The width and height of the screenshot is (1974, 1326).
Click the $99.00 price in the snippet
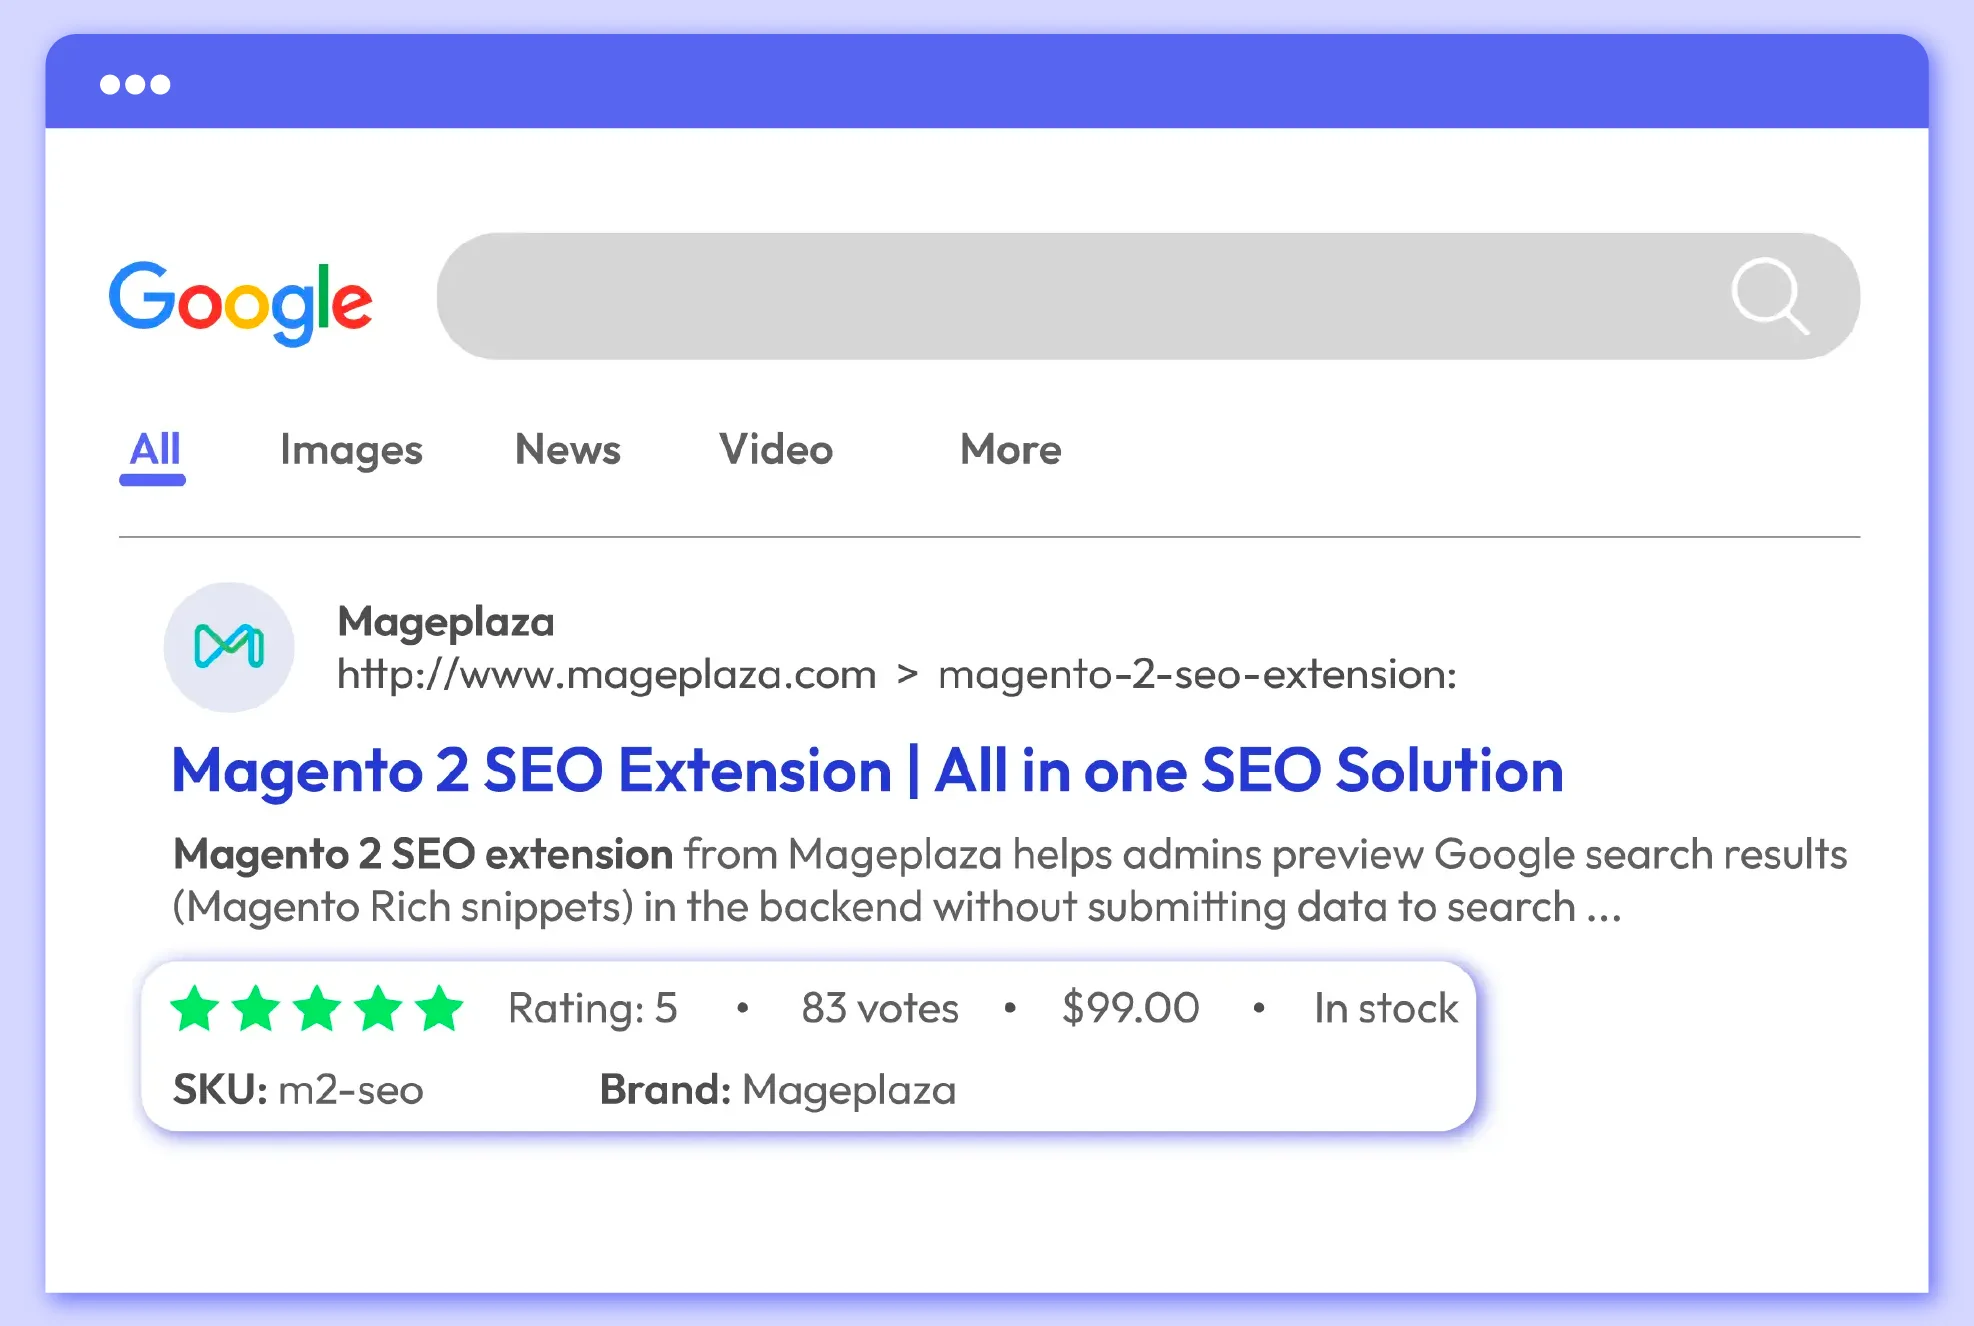pyautogui.click(x=1130, y=1008)
